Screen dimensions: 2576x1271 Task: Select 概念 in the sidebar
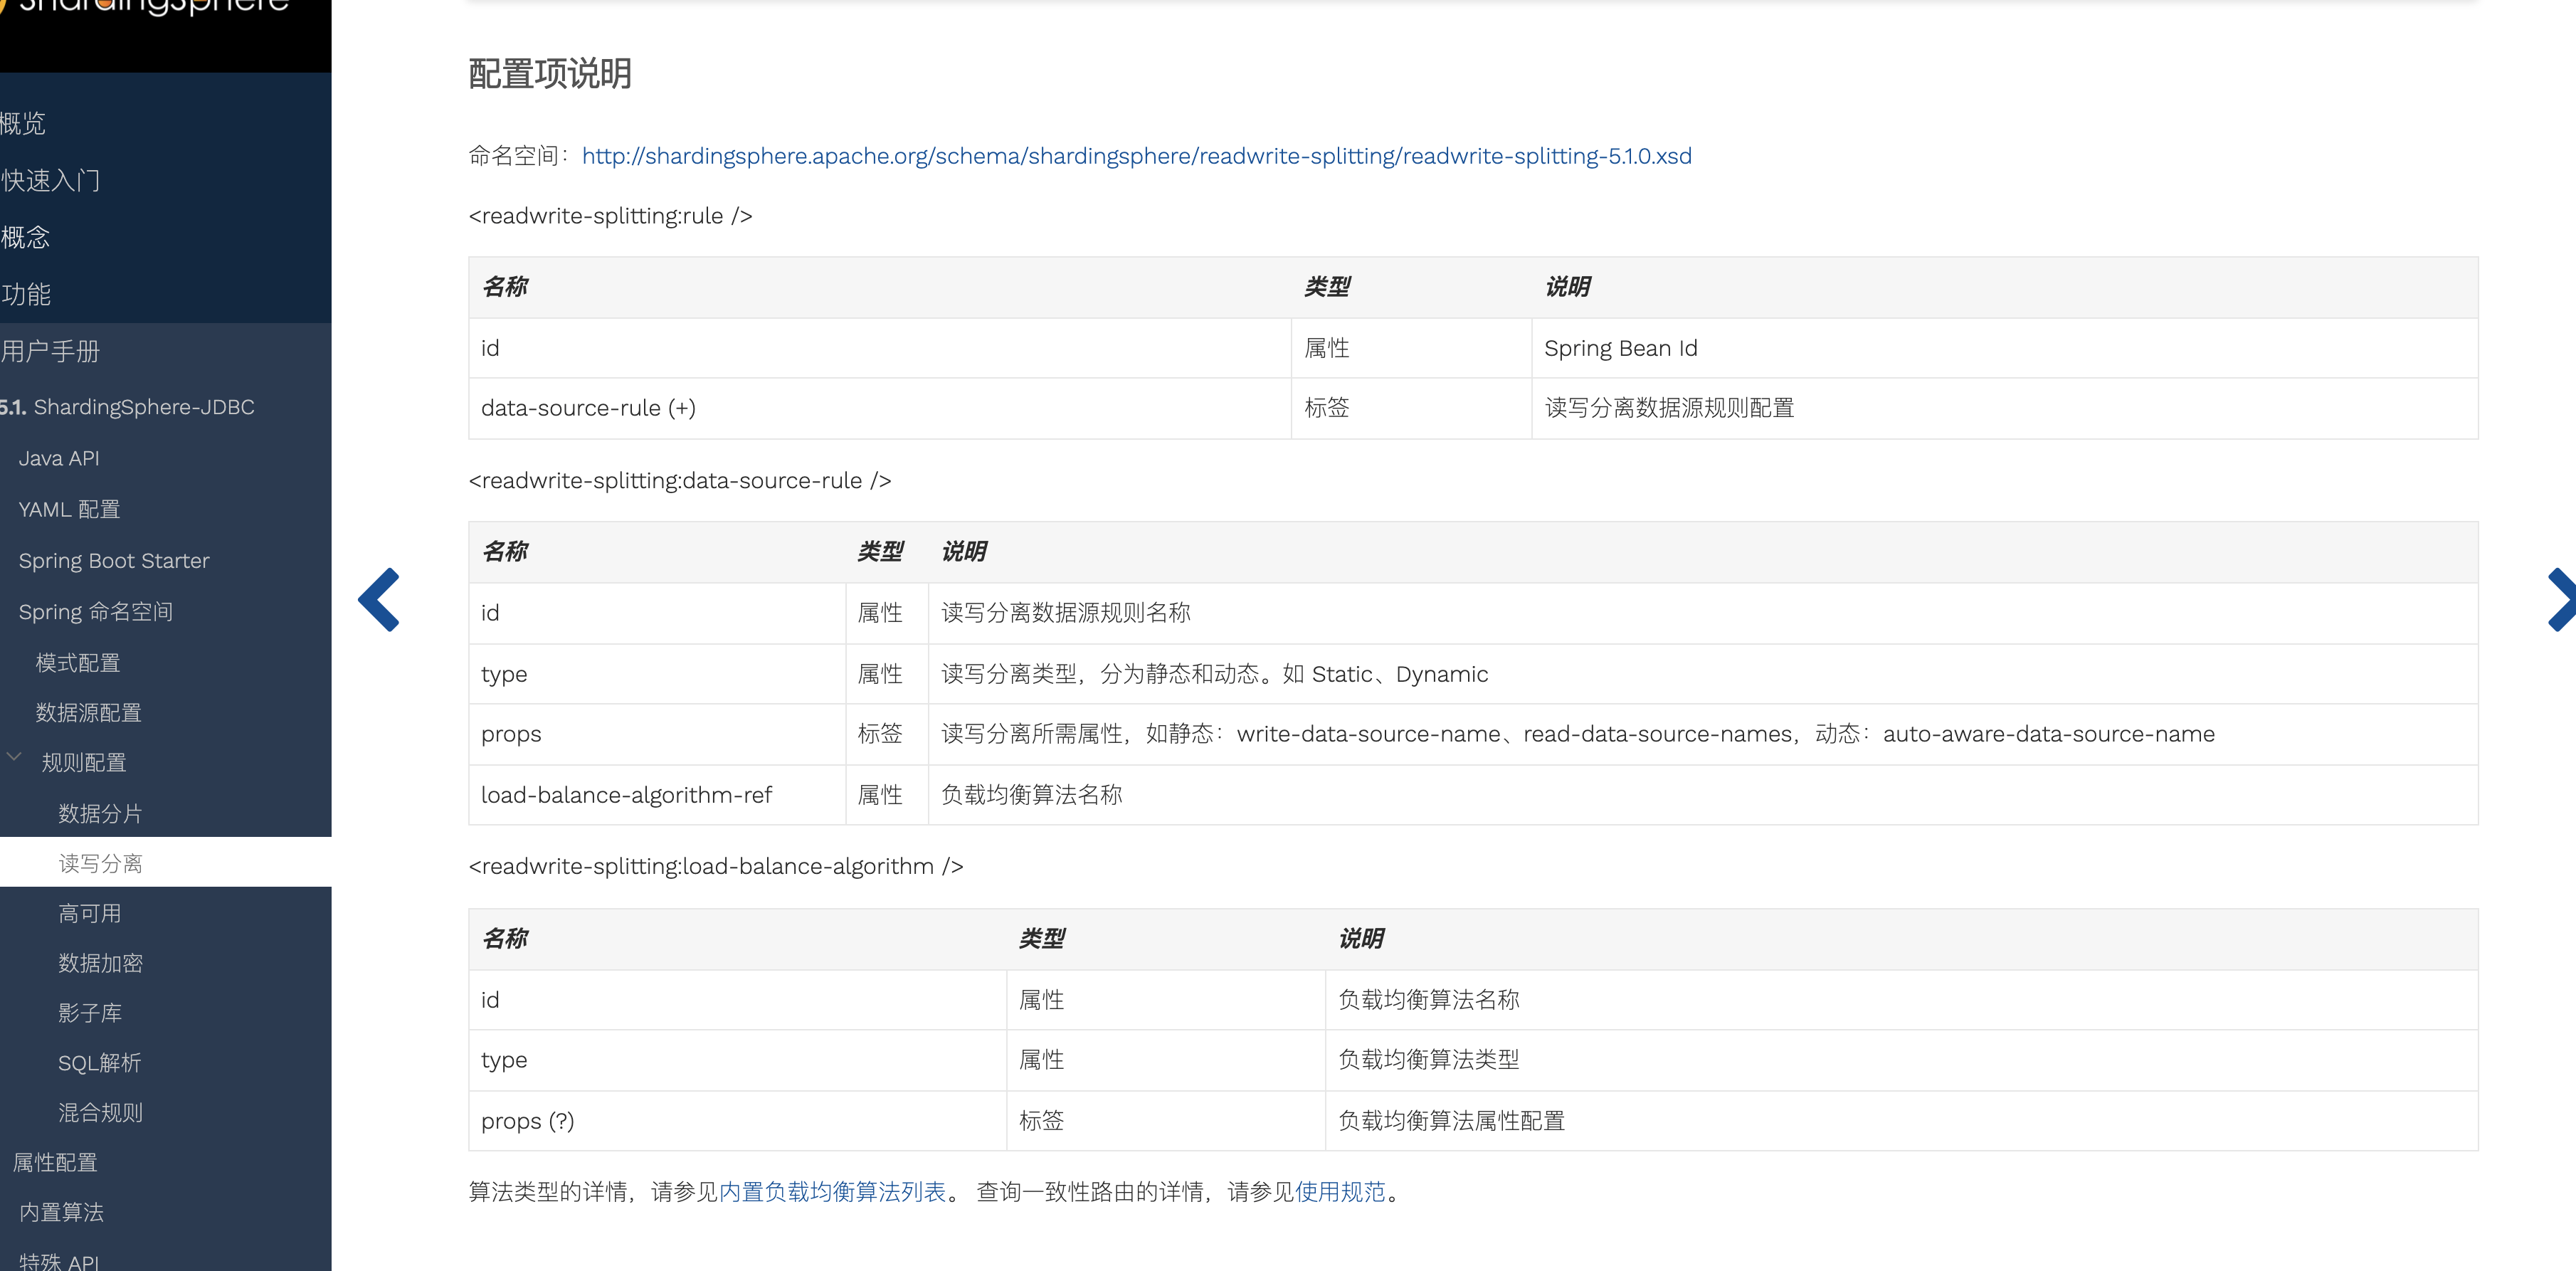tap(25, 237)
